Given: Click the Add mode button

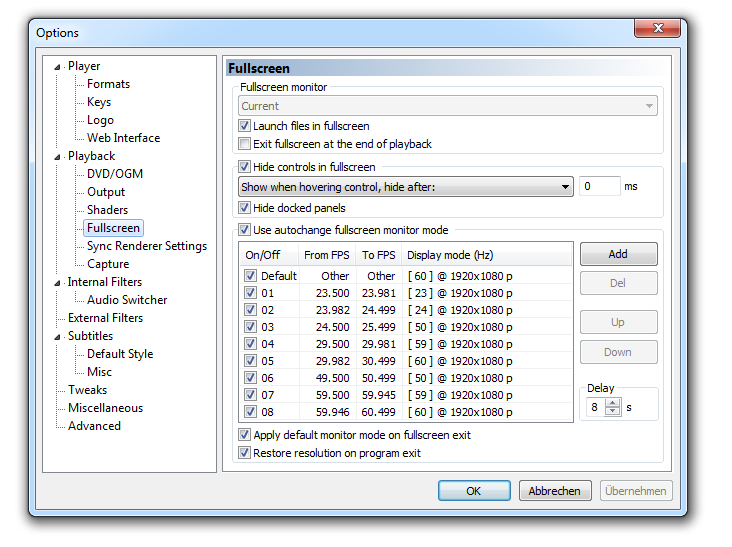Looking at the screenshot, I should tap(619, 254).
